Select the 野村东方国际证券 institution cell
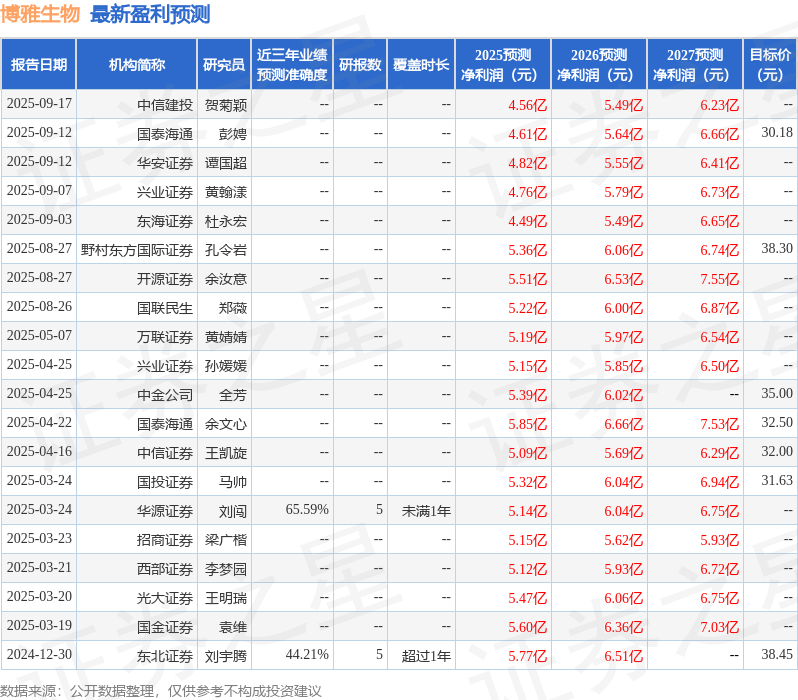 pyautogui.click(x=137, y=250)
